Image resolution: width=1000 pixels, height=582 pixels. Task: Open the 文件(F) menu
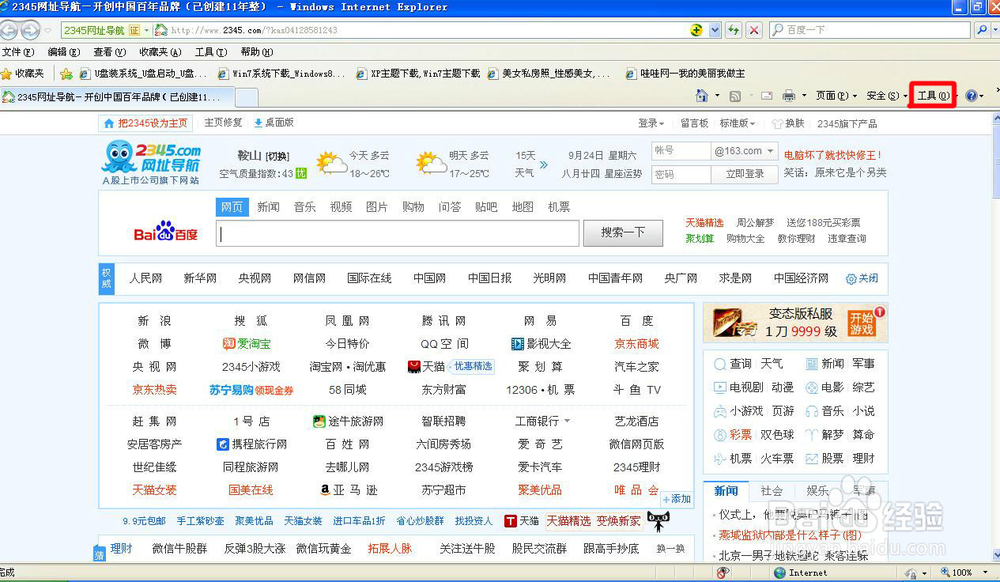tap(18, 52)
